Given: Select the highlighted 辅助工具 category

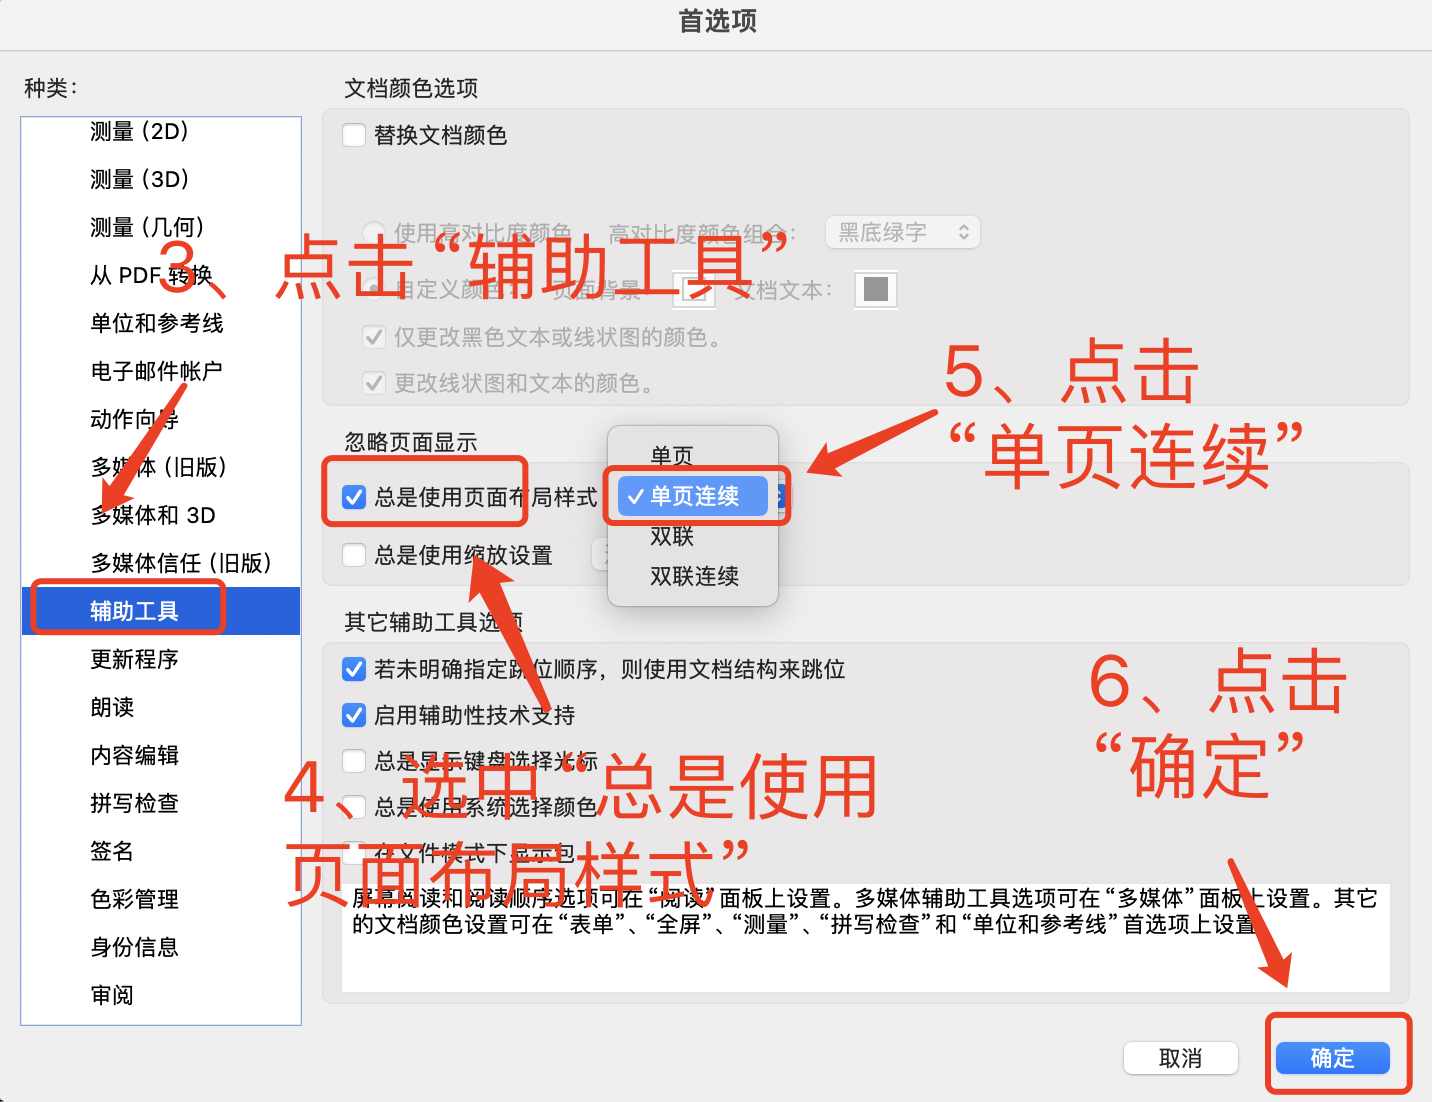Looking at the screenshot, I should (161, 611).
